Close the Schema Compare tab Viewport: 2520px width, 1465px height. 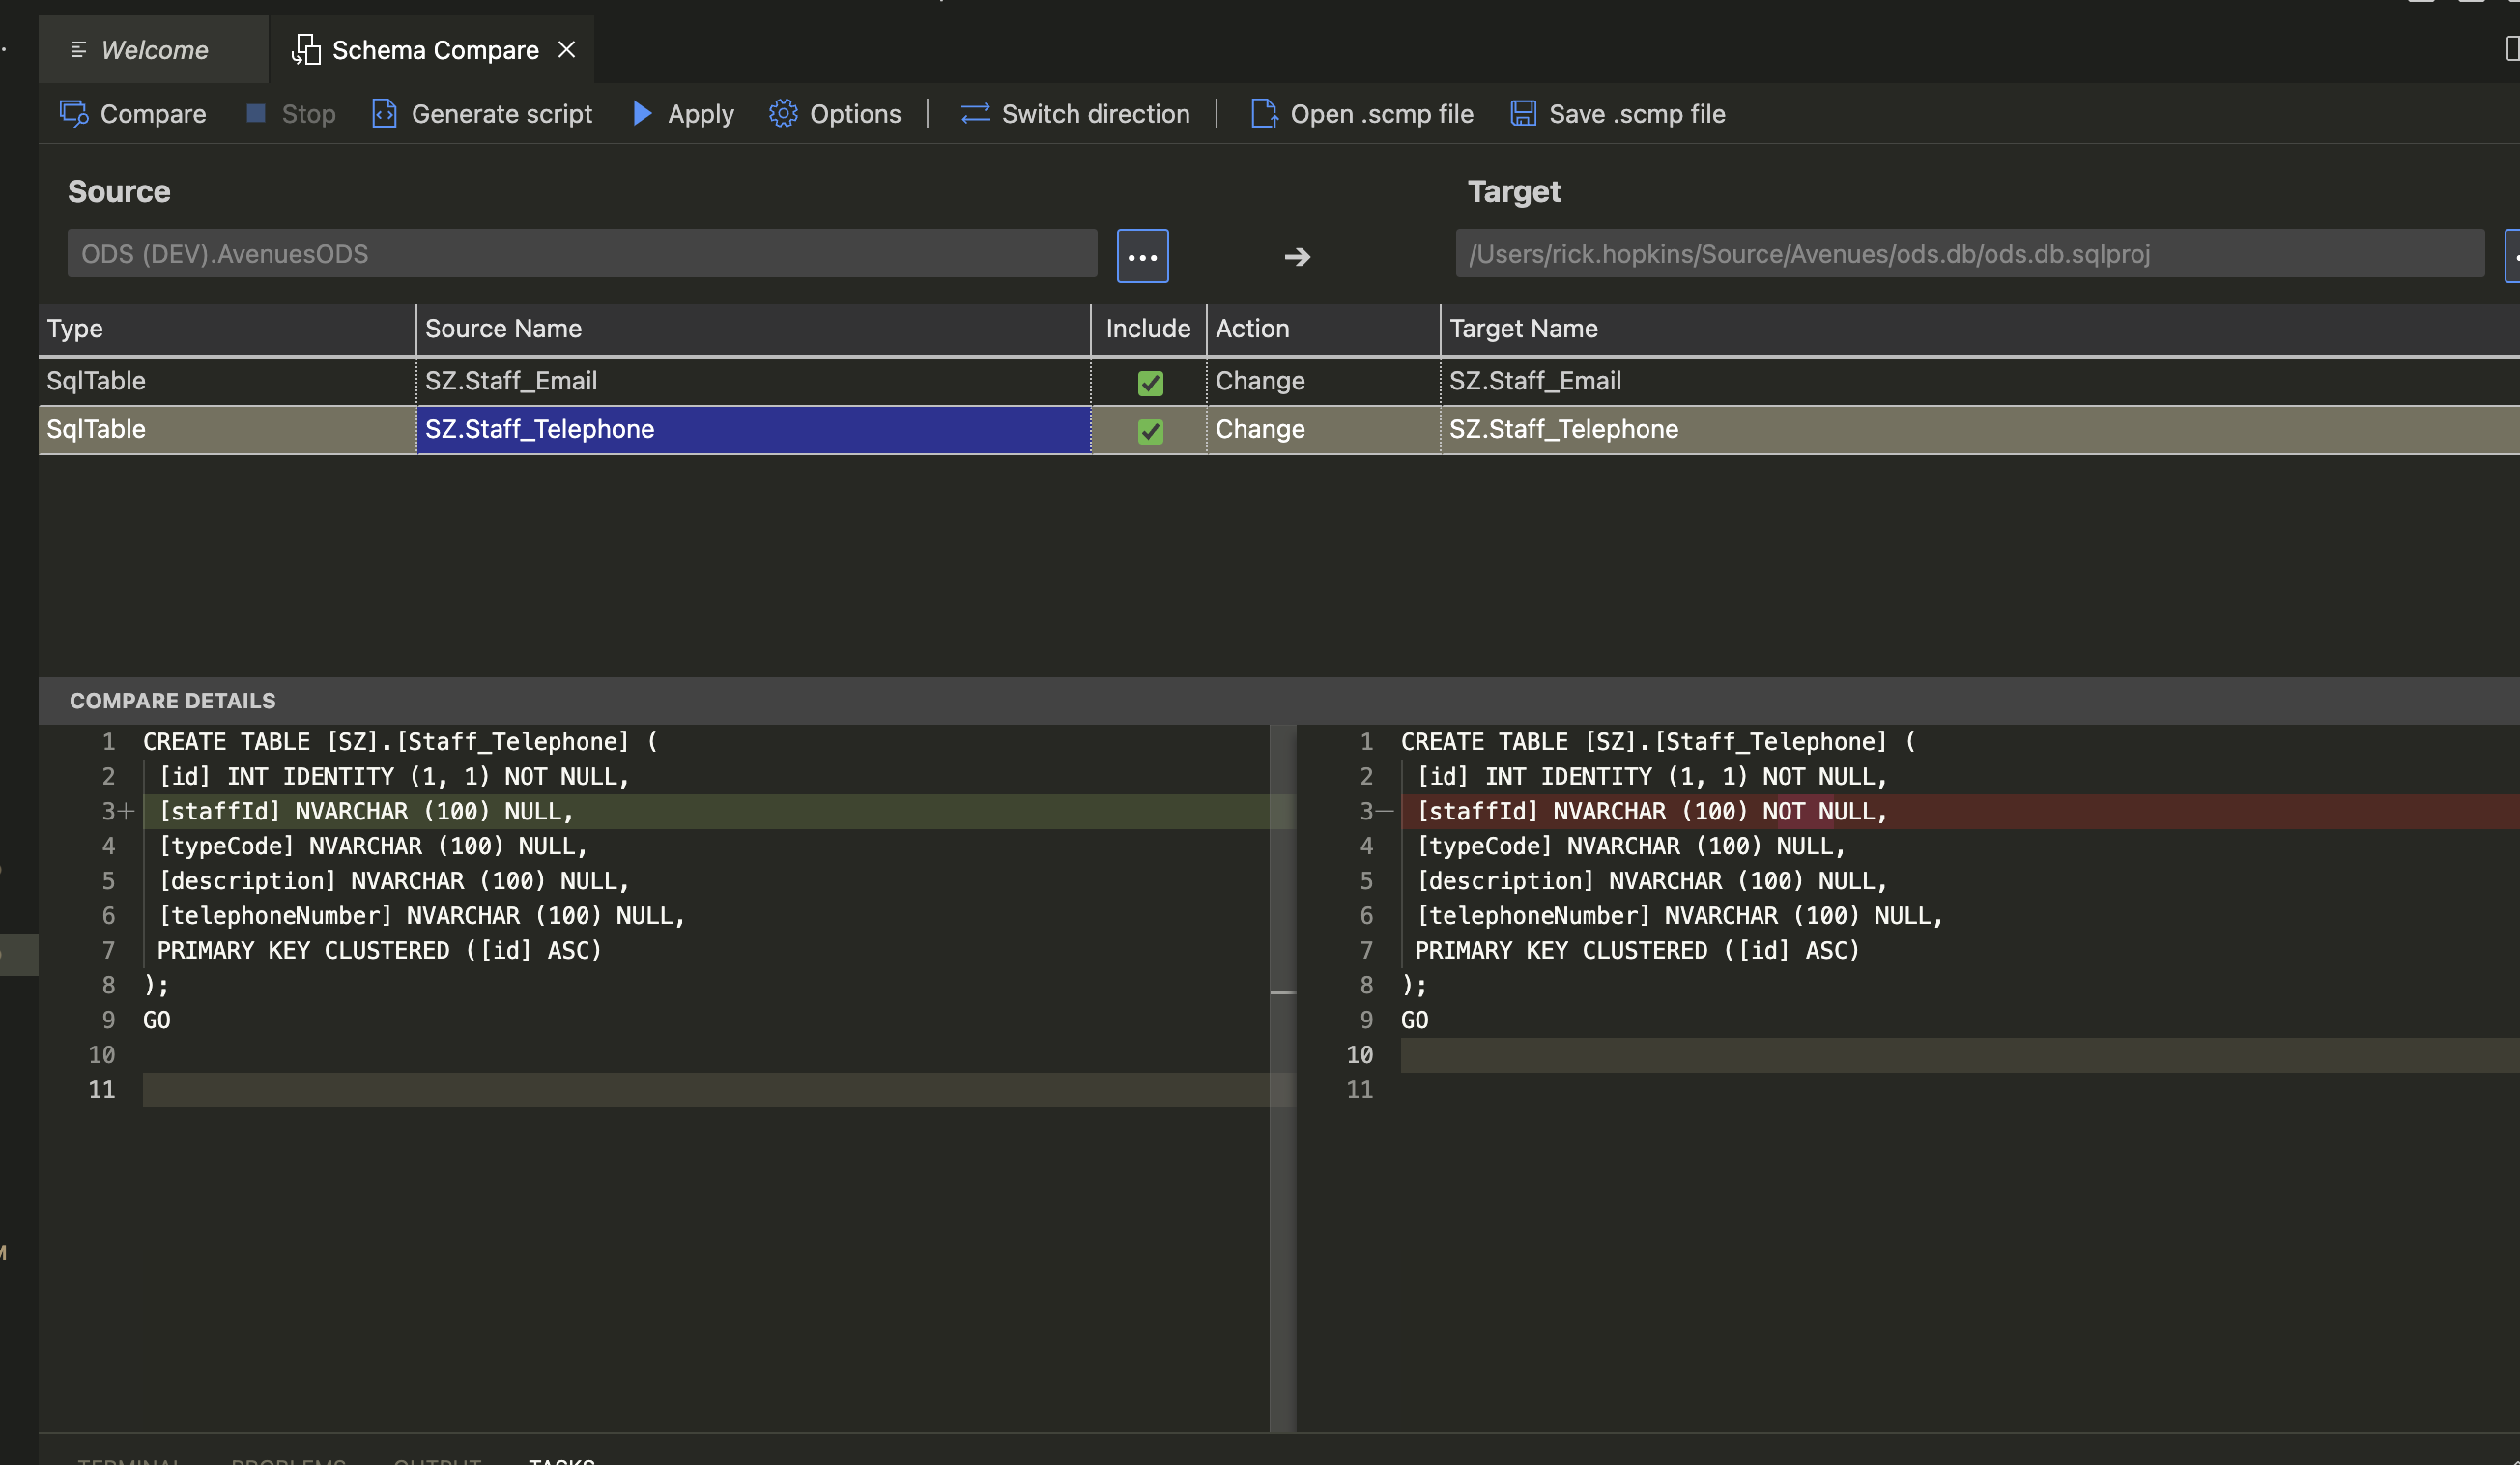(567, 49)
